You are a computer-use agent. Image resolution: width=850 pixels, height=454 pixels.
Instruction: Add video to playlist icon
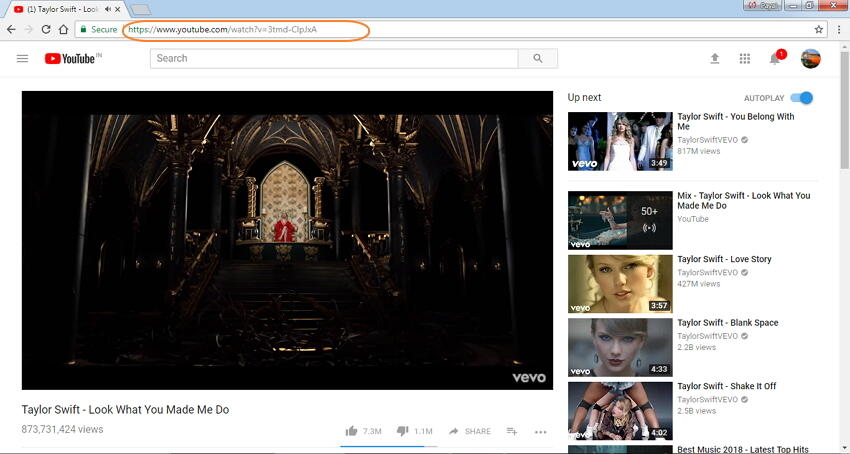click(x=512, y=431)
